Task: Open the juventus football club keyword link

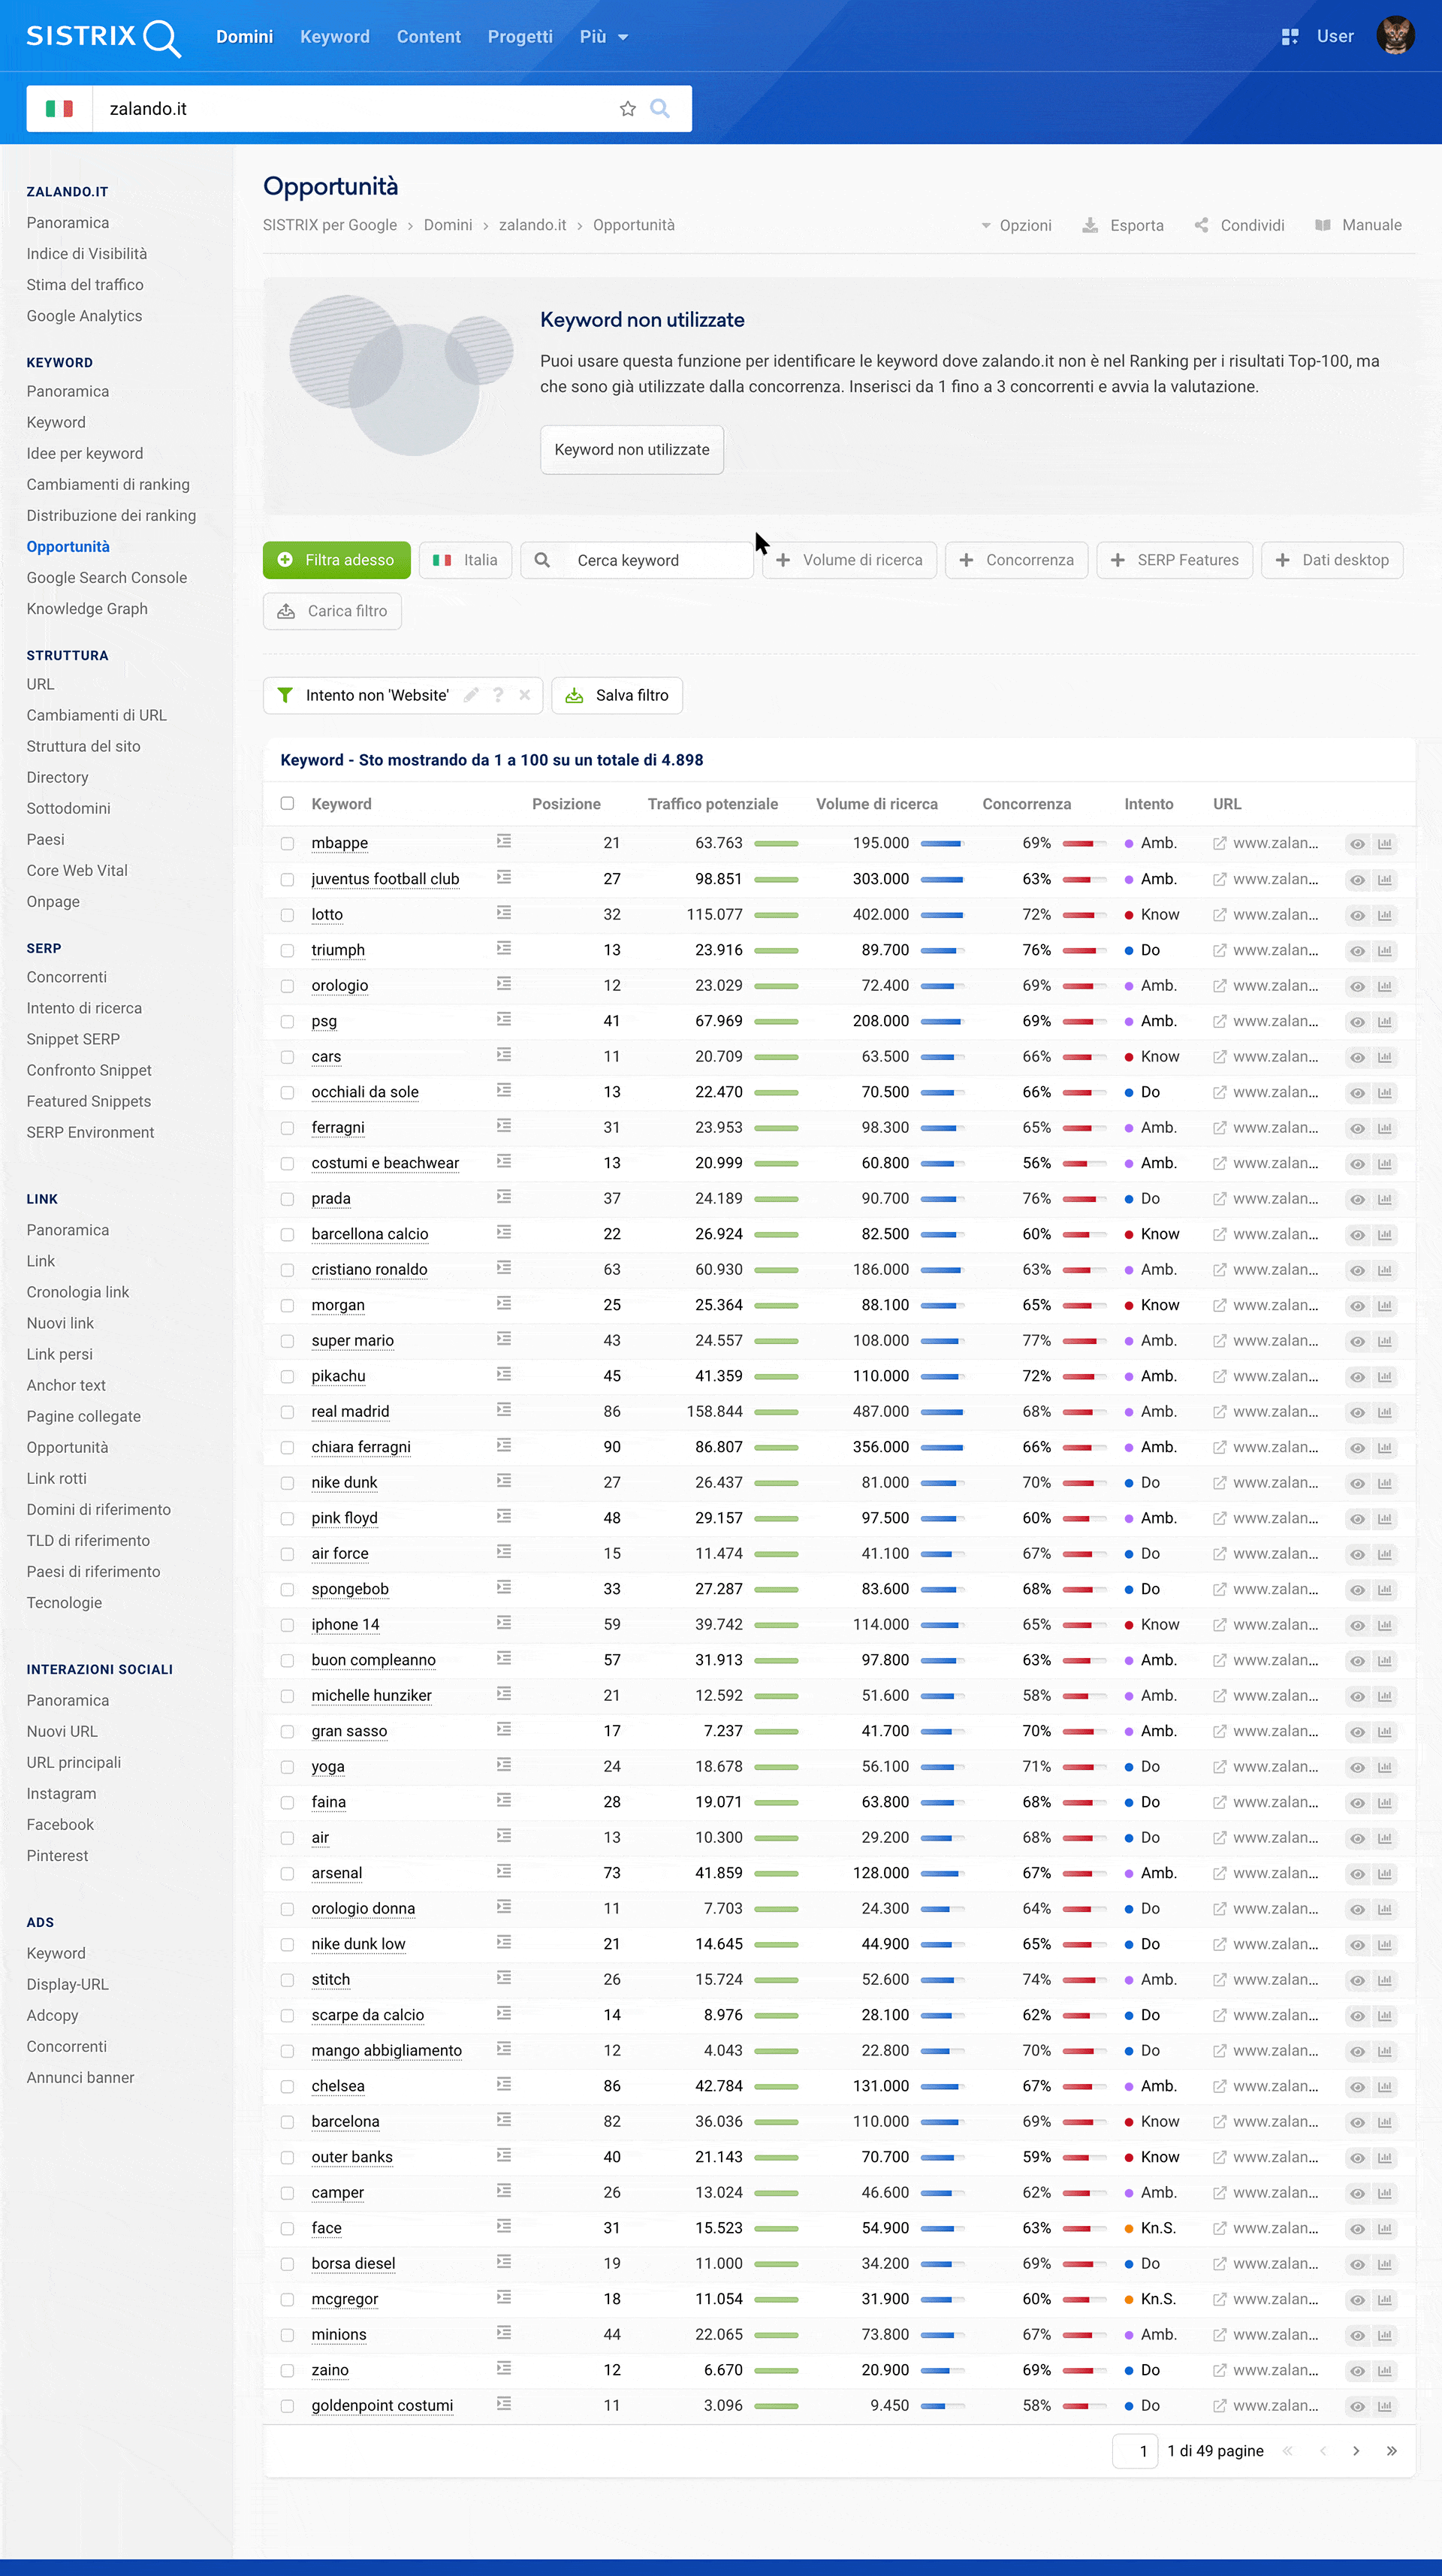Action: (385, 879)
